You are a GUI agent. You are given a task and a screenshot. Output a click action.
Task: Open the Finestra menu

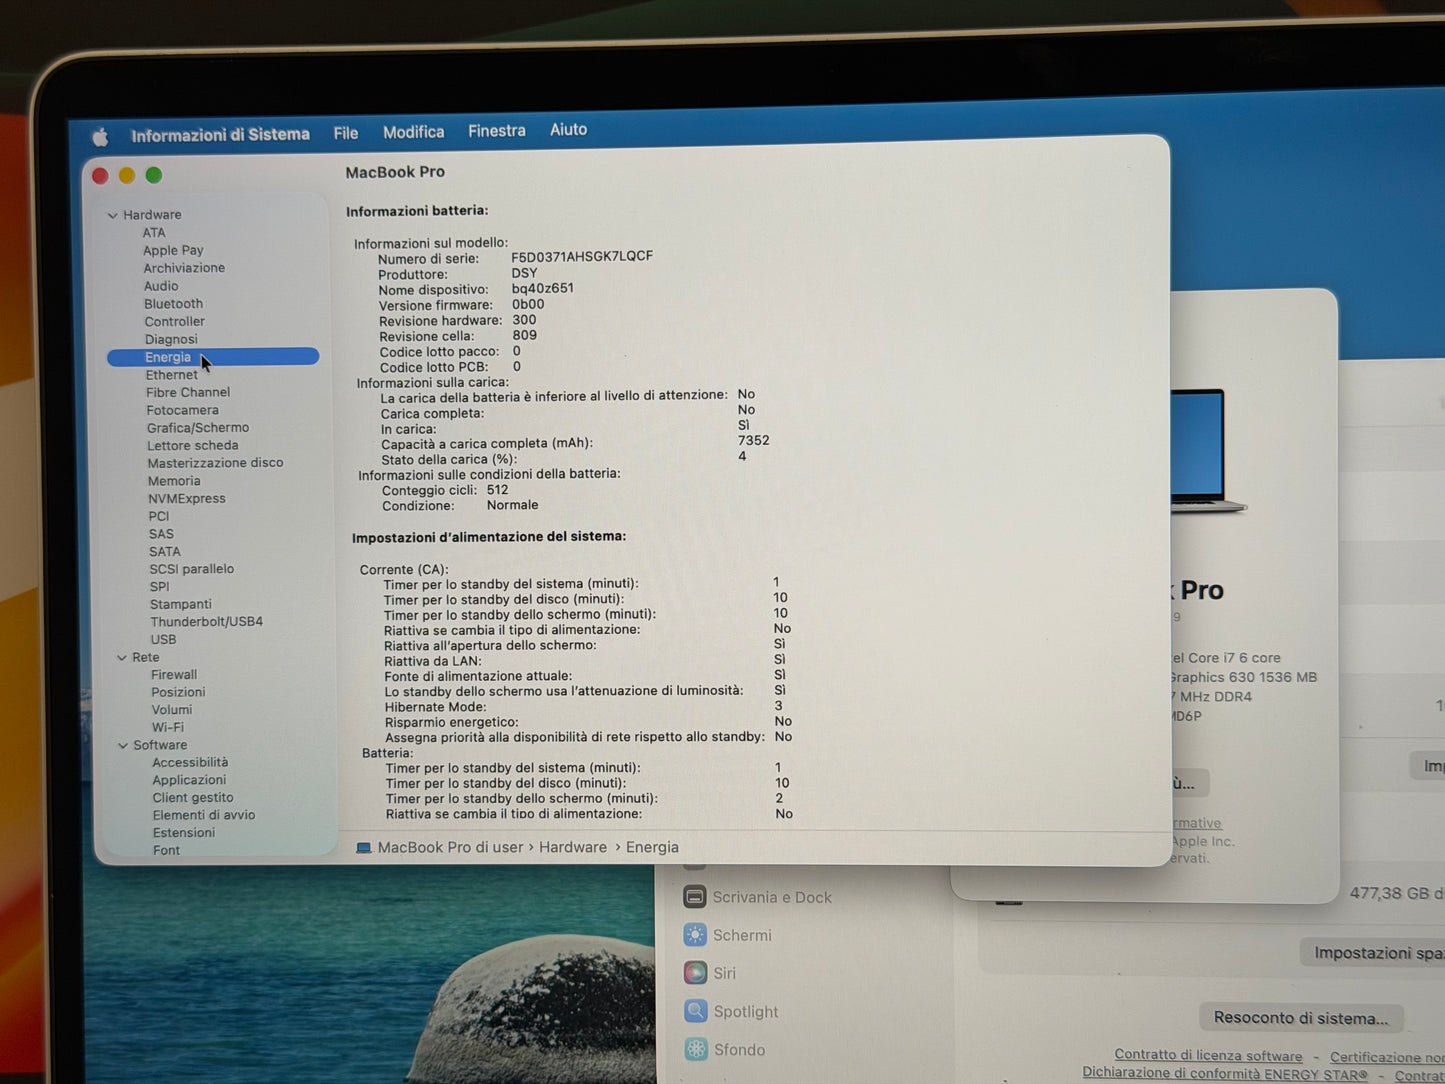click(x=496, y=131)
